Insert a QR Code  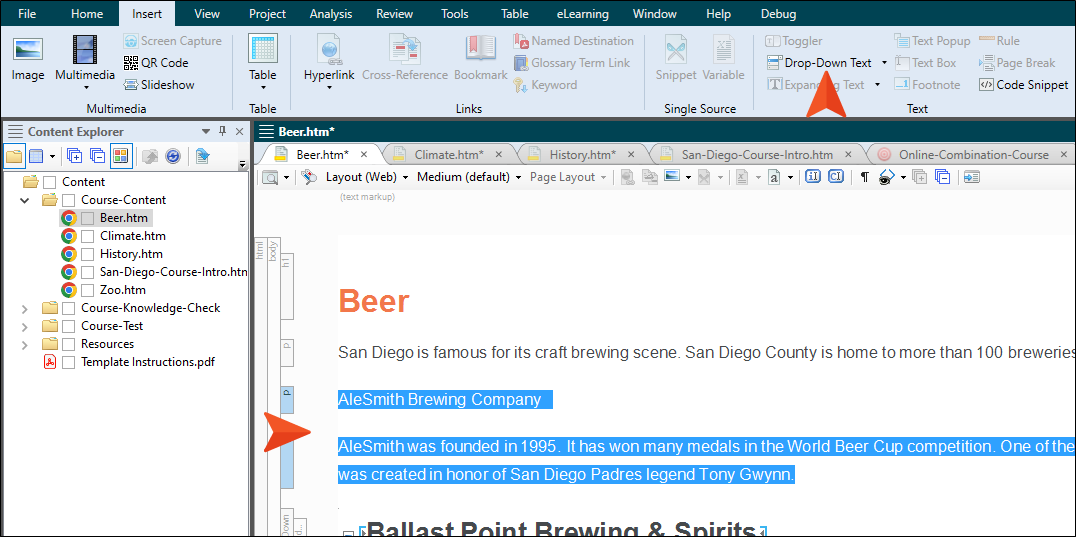click(x=156, y=62)
